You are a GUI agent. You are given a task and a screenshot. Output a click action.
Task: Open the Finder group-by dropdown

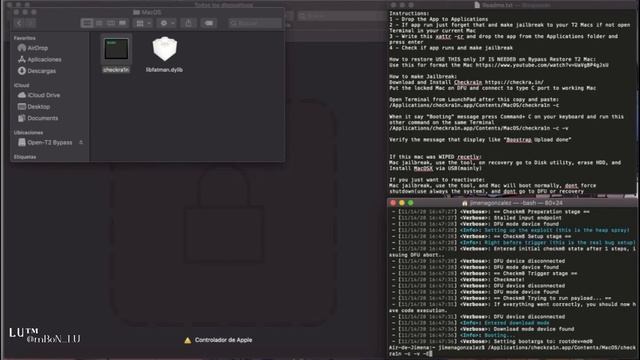click(143, 23)
